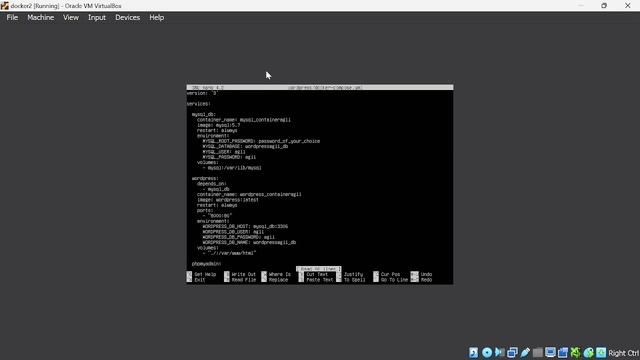The width and height of the screenshot is (640, 360).
Task: Click the nano "Write Out" shortcut label
Action: tap(244, 274)
